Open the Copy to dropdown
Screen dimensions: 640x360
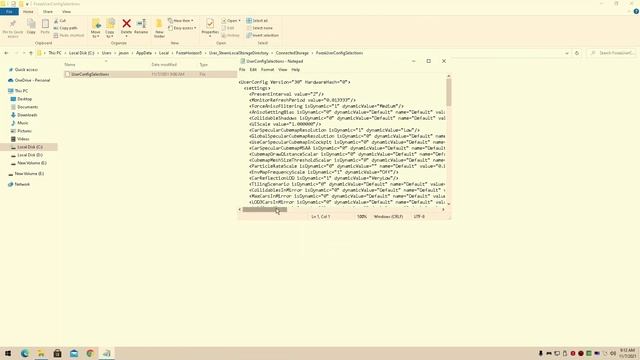click(x=110, y=28)
